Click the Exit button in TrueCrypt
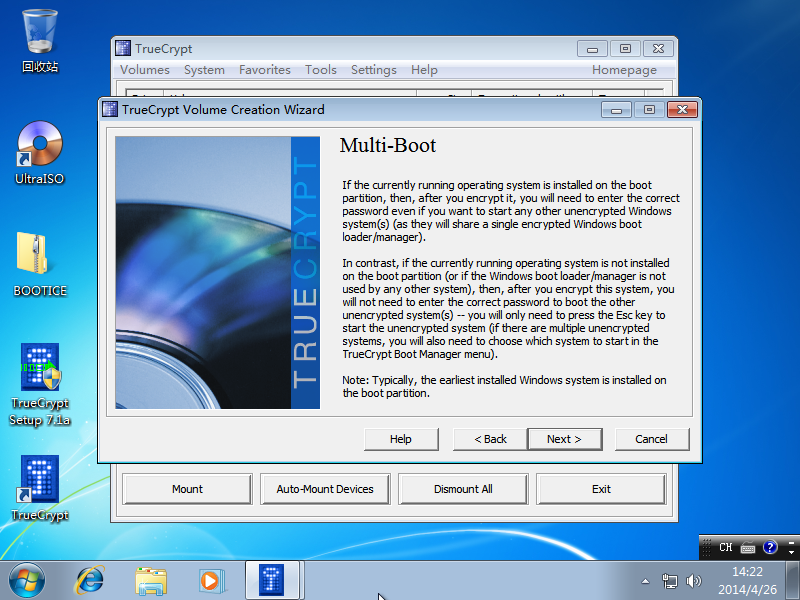The width and height of the screenshot is (800, 600). click(601, 489)
